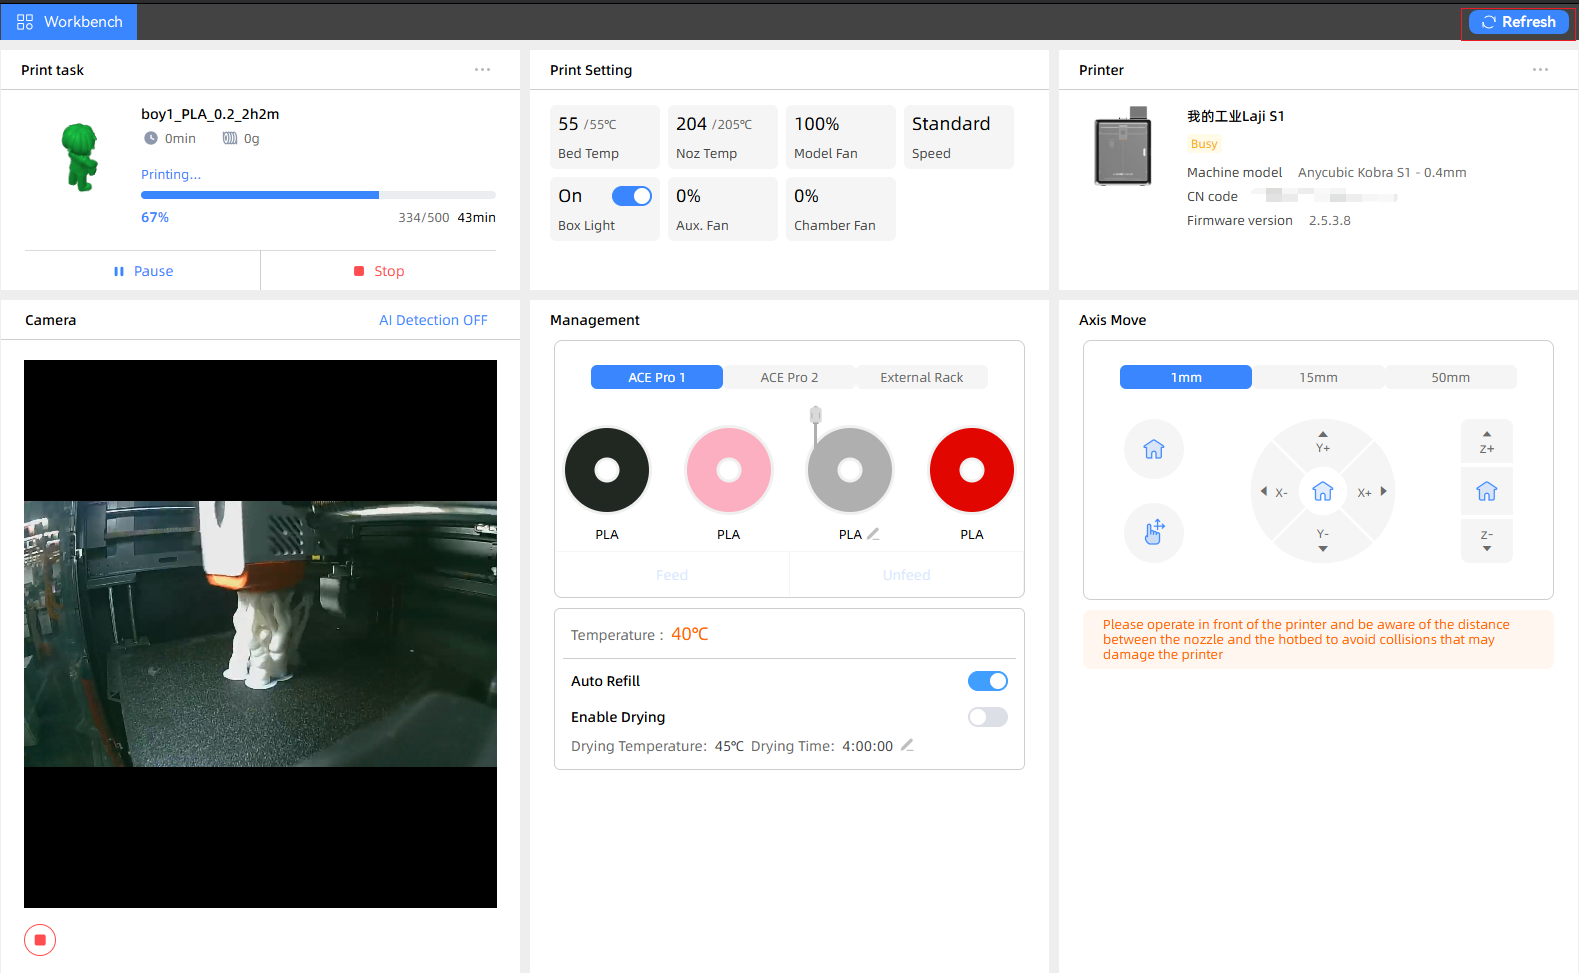Toggle the Enable Drying switch
The height and width of the screenshot is (973, 1579).
(x=988, y=717)
